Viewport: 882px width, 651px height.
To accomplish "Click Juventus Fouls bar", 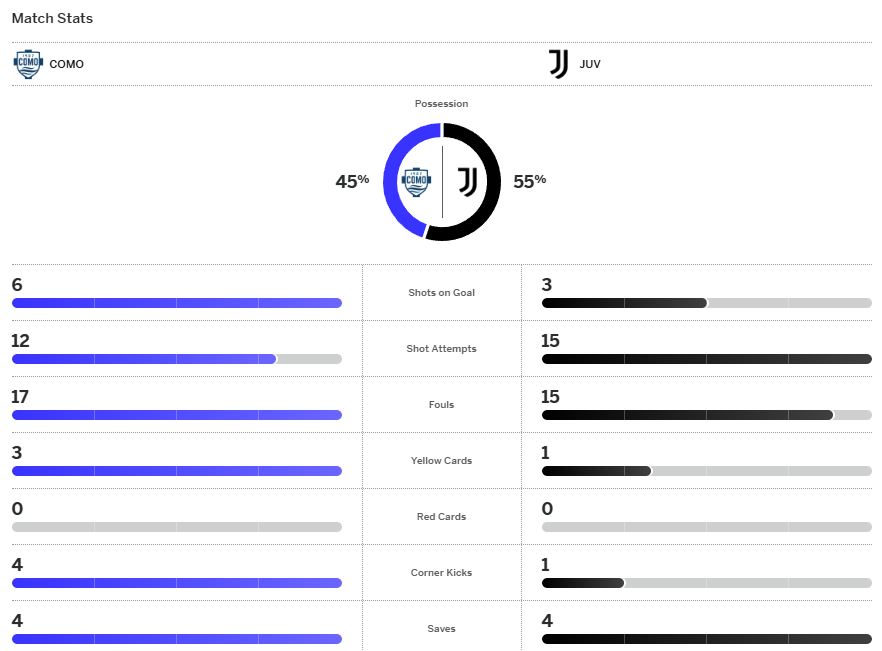I will click(687, 415).
